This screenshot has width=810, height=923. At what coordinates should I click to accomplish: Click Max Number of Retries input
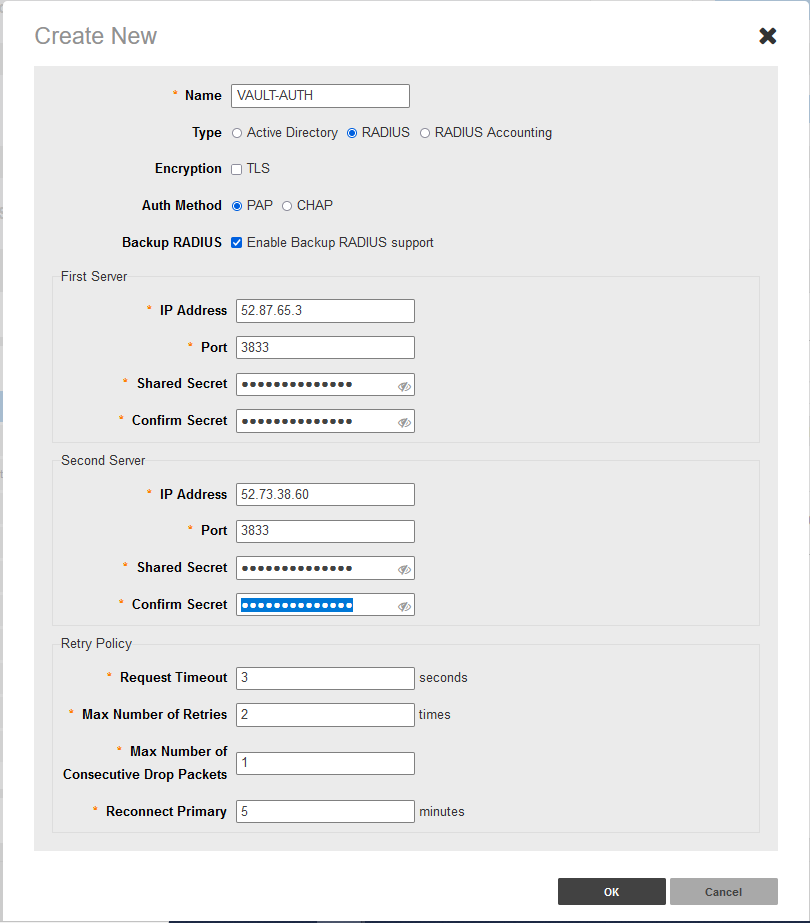[325, 715]
